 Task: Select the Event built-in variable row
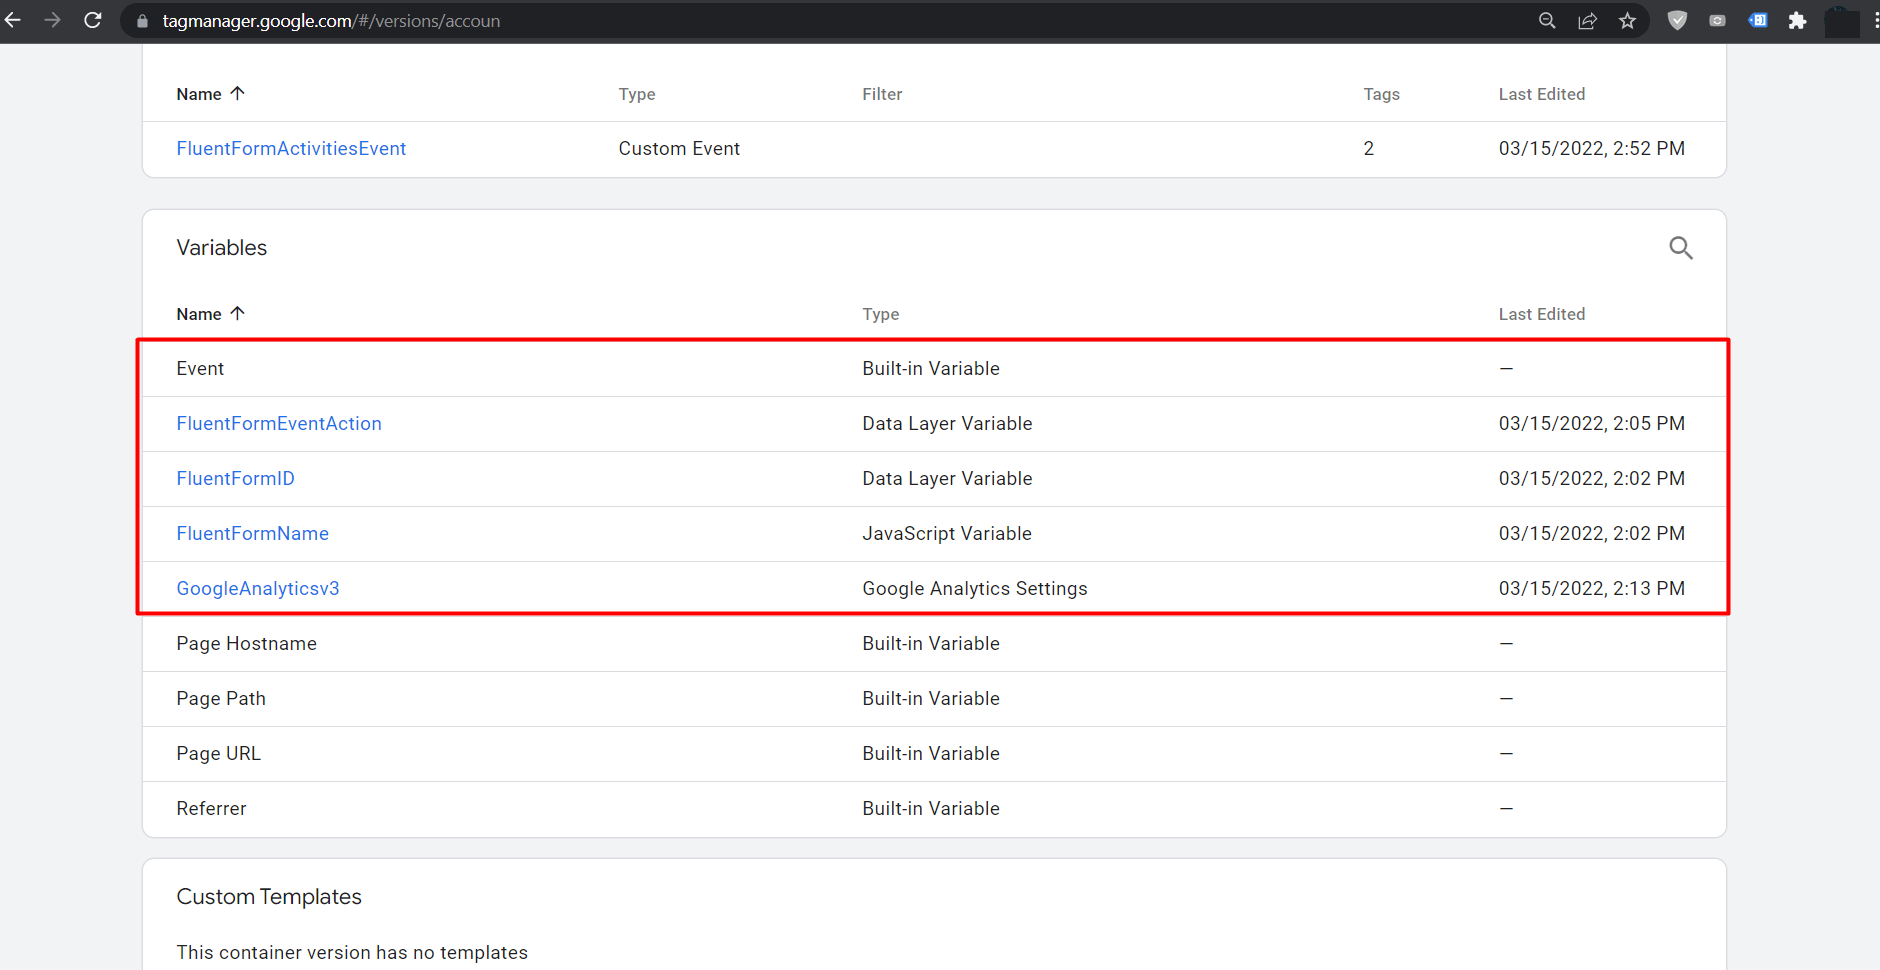pos(934,369)
